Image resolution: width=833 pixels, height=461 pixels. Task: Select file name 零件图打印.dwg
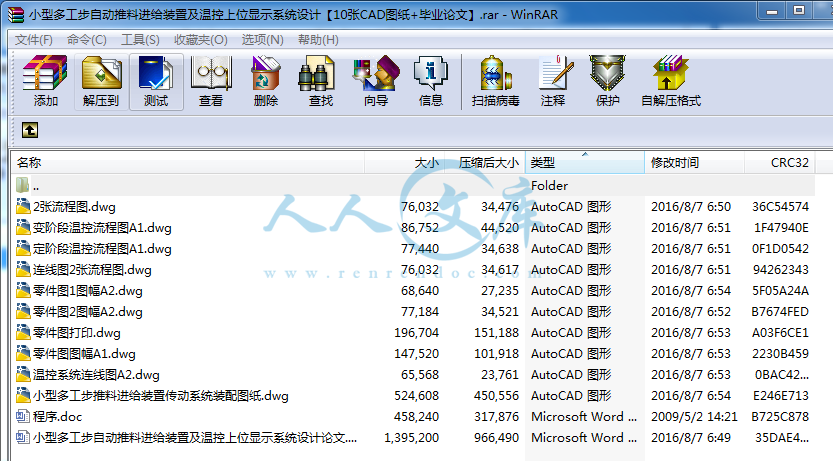pyautogui.click(x=76, y=332)
